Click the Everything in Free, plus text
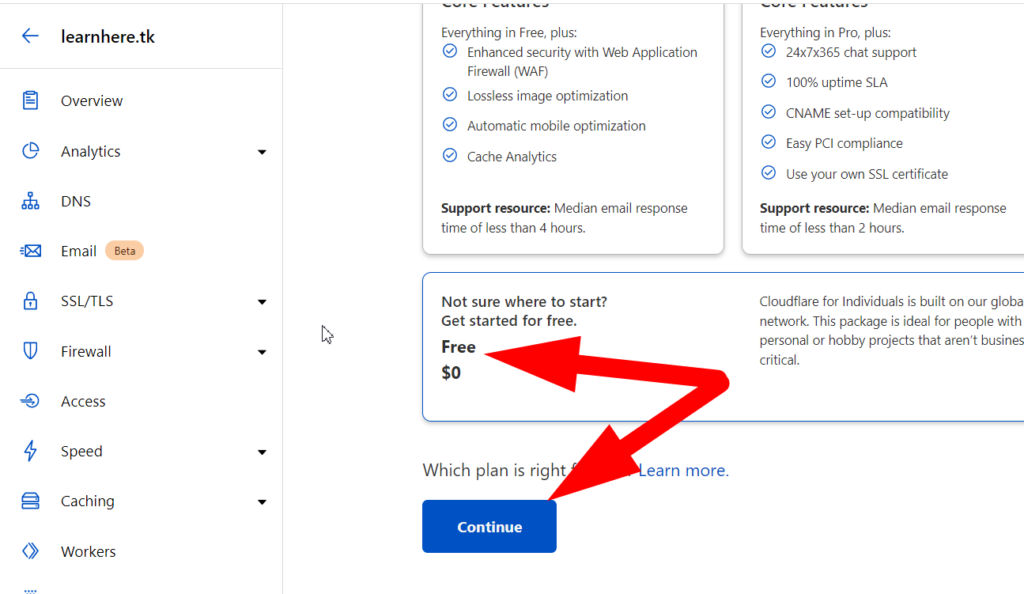1024x594 pixels. coord(509,33)
